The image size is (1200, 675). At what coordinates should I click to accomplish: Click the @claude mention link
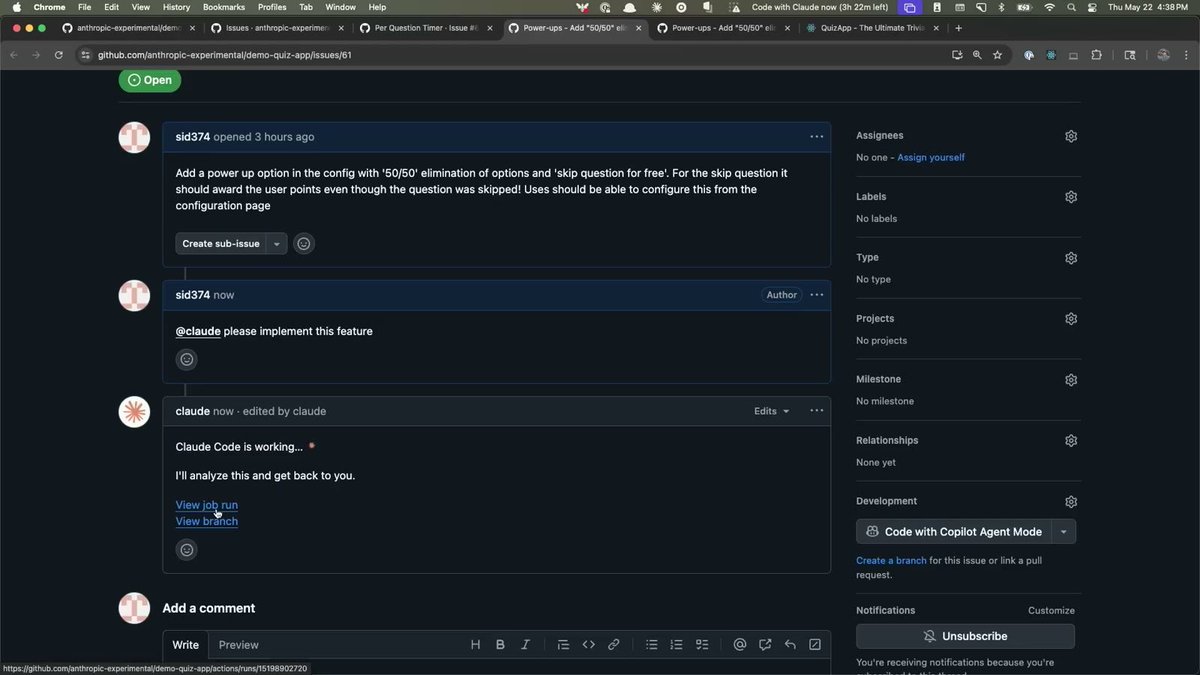pos(198,331)
